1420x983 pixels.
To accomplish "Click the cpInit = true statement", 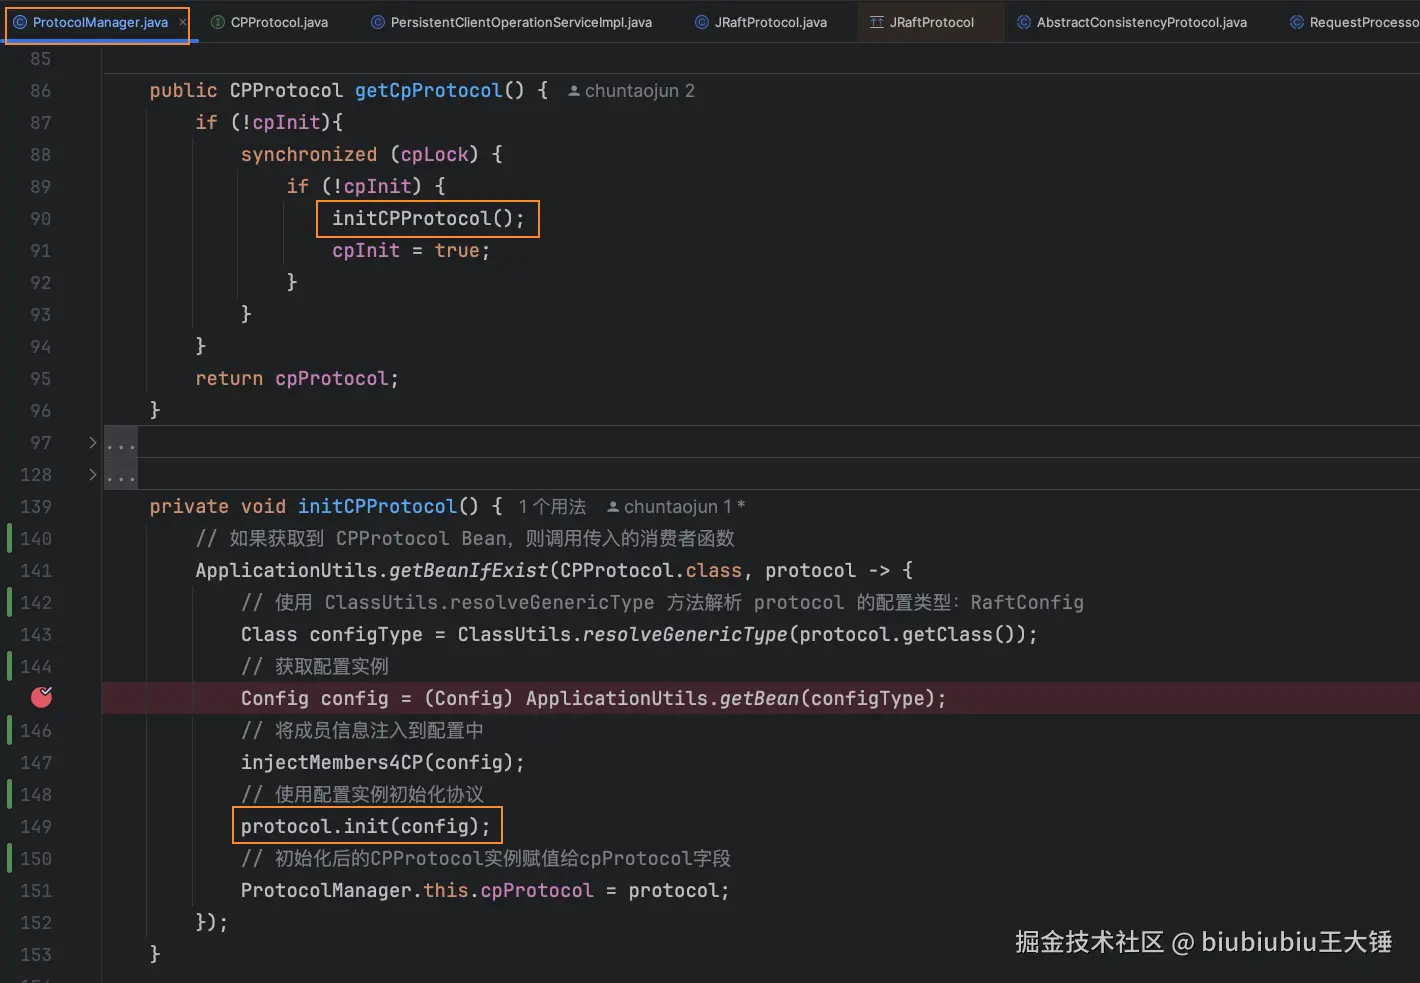I will [411, 250].
